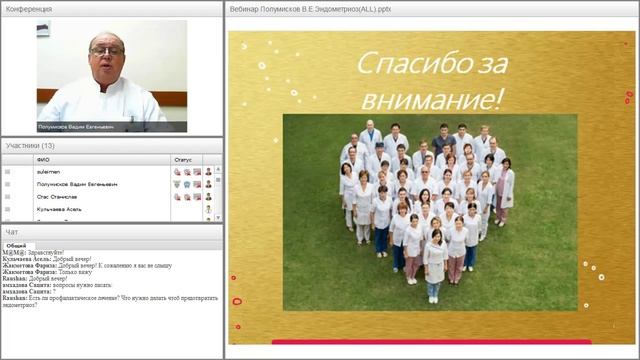The image size is (640, 360).
Task: Click the microphone status icon for Полунисков Вадим Евгеньевич
Action: (177, 184)
